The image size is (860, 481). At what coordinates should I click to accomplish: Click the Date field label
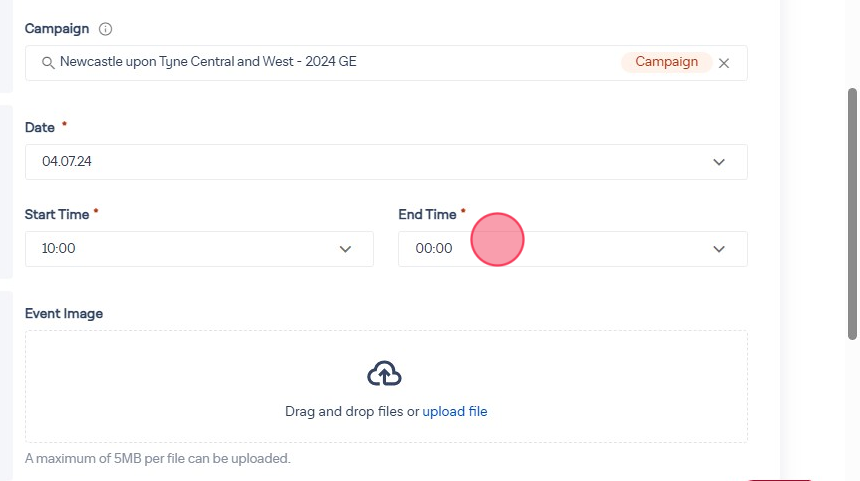point(40,127)
